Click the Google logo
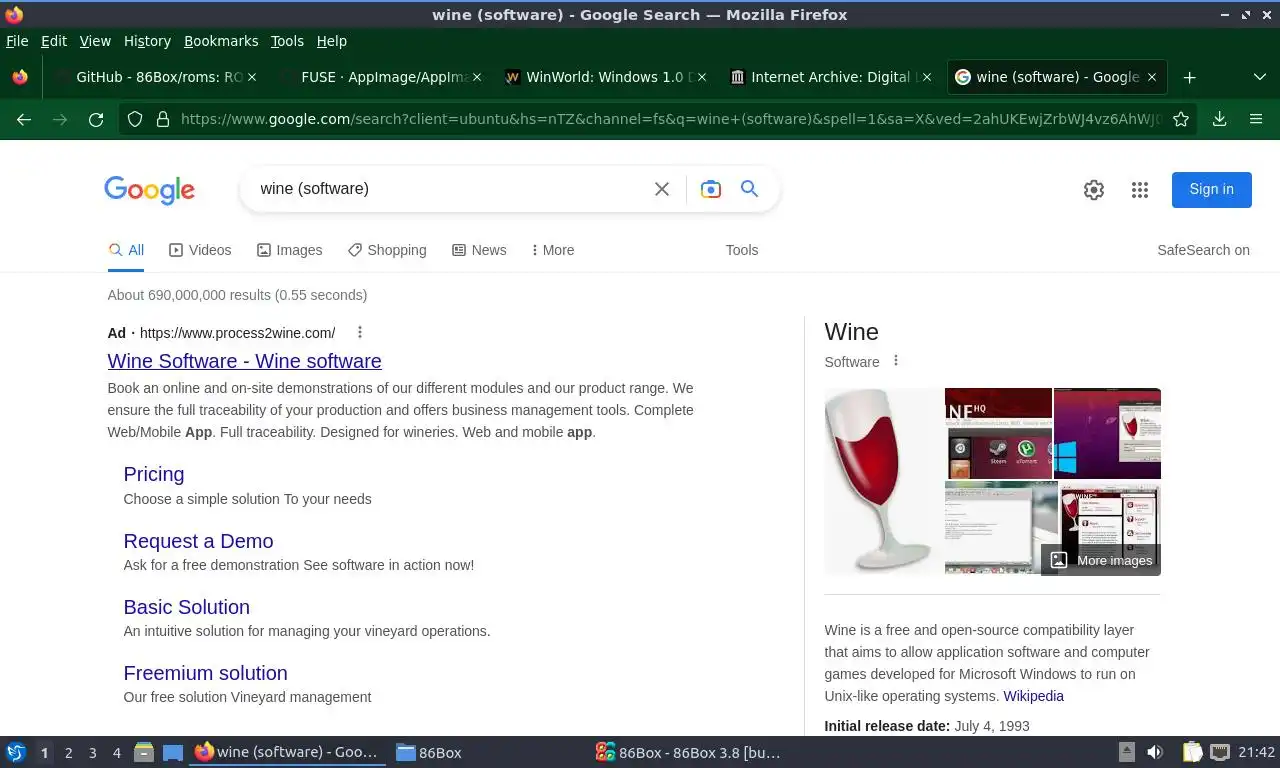 (x=149, y=190)
